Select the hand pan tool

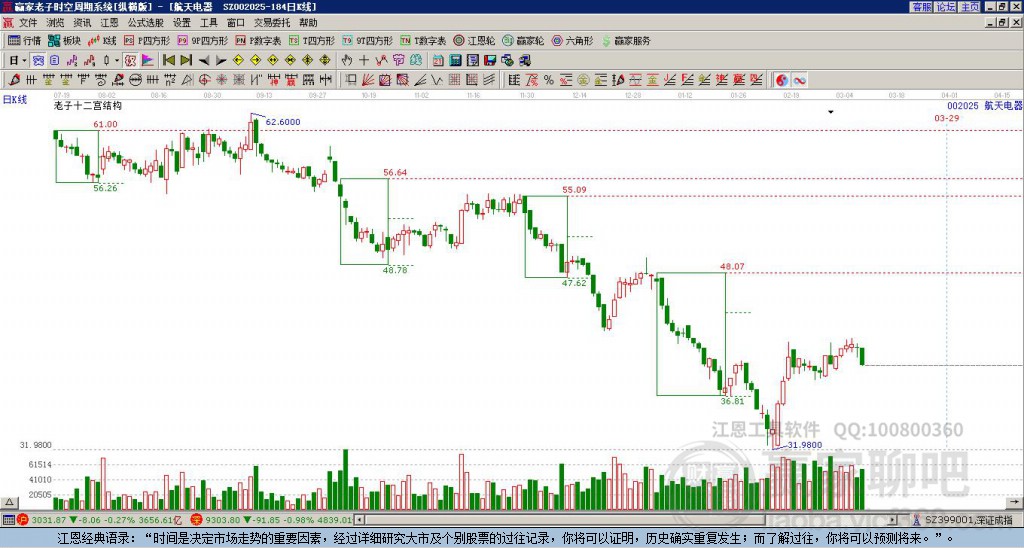coord(347,60)
